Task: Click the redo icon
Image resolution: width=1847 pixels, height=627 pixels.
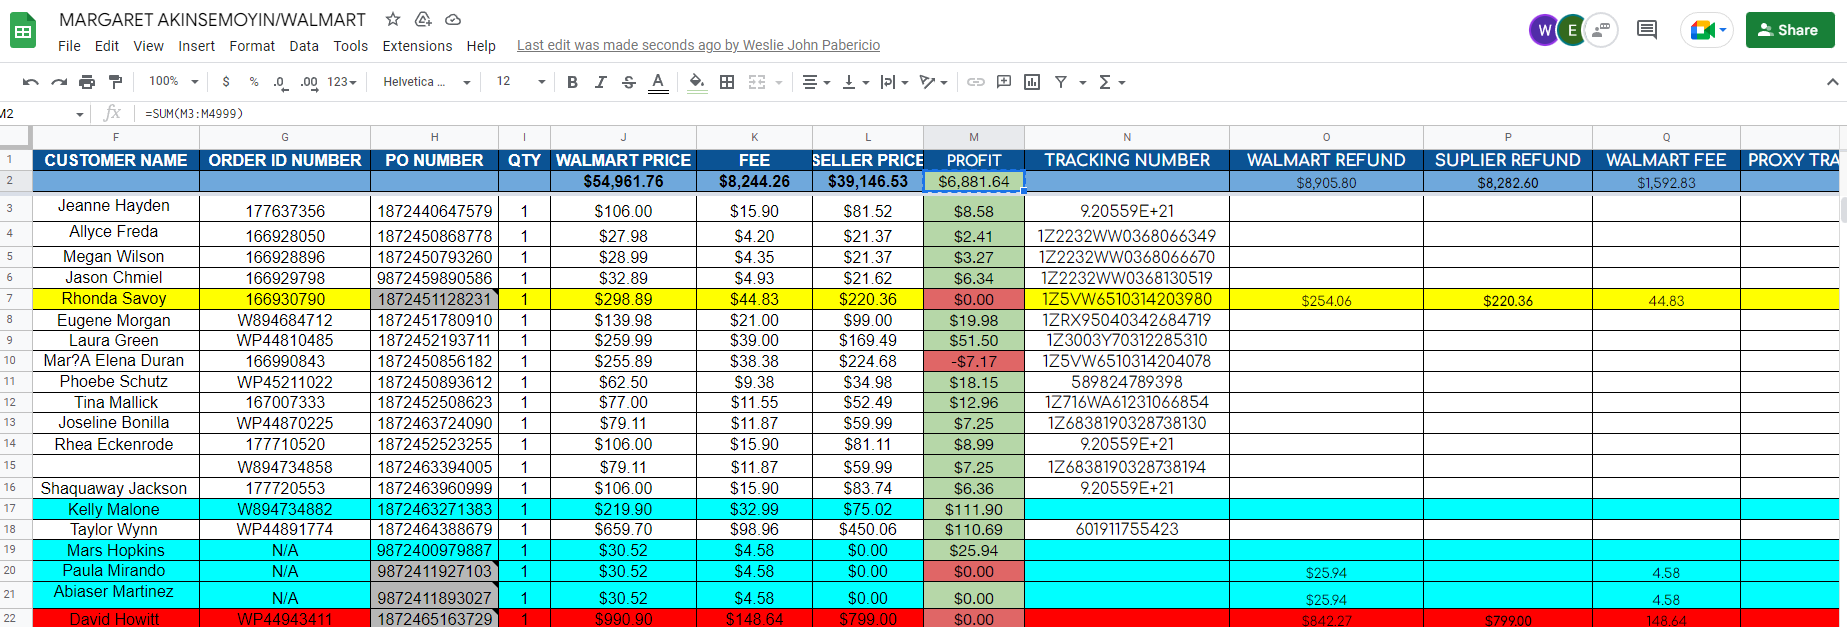Action: (x=59, y=82)
